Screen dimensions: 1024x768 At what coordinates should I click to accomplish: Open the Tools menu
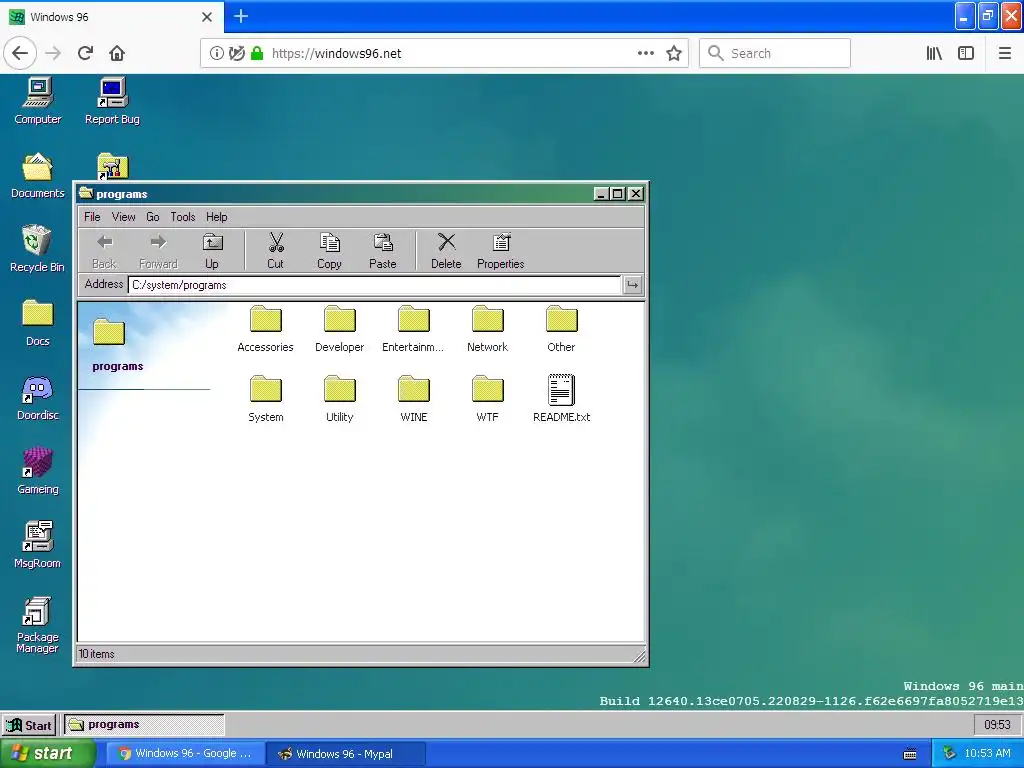[x=183, y=217]
